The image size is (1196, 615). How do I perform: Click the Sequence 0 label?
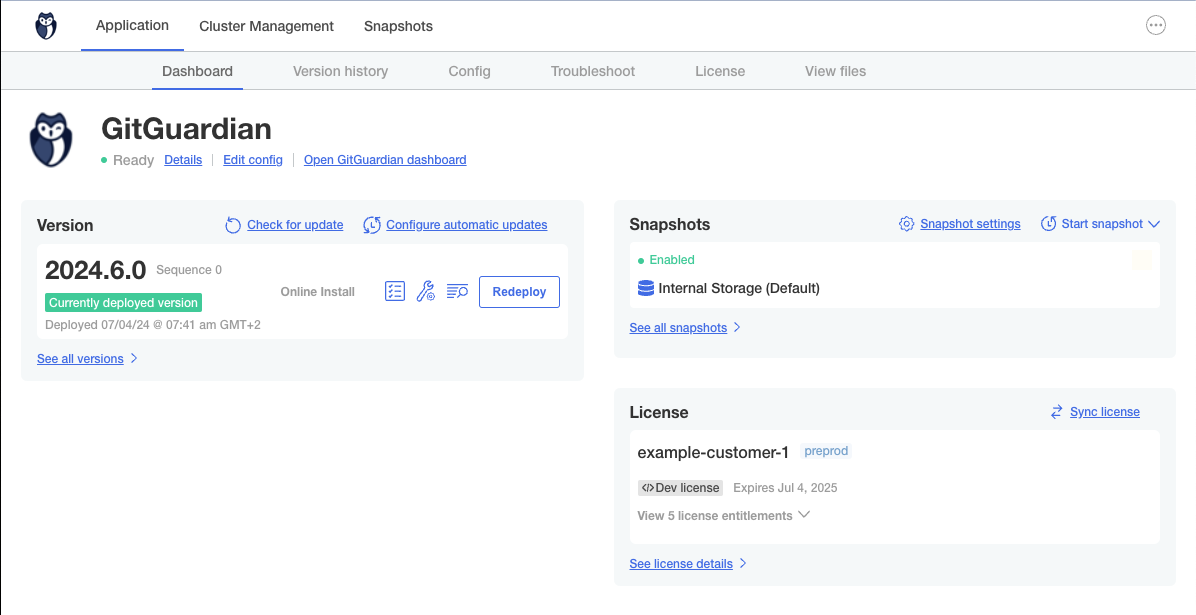click(189, 270)
